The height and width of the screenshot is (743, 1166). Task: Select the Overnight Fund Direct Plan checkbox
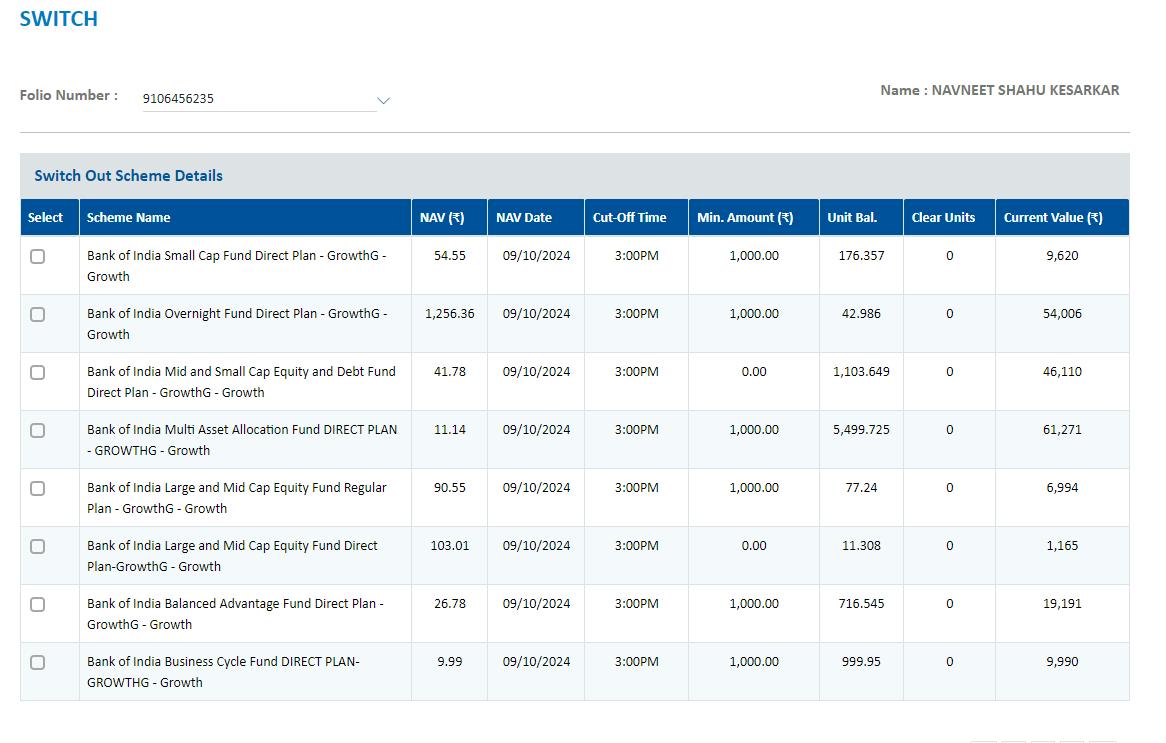click(37, 315)
